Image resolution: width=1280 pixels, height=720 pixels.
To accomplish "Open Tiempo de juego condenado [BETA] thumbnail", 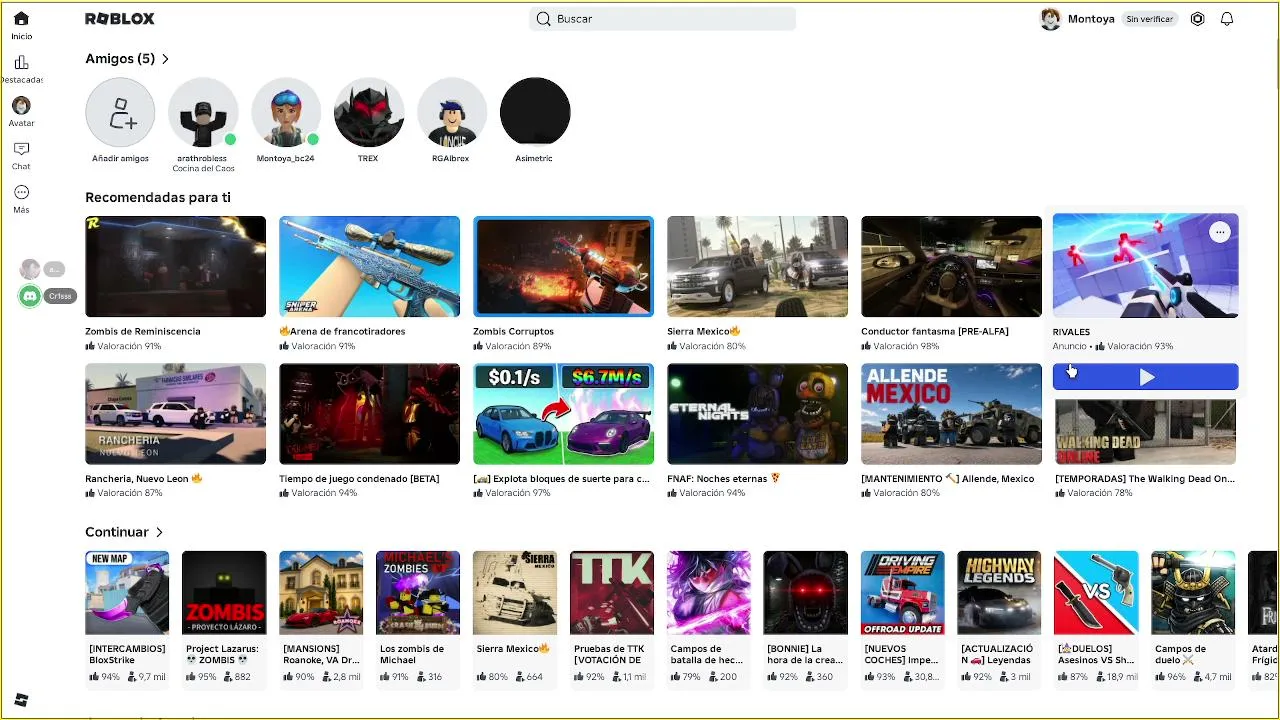I will [x=369, y=414].
